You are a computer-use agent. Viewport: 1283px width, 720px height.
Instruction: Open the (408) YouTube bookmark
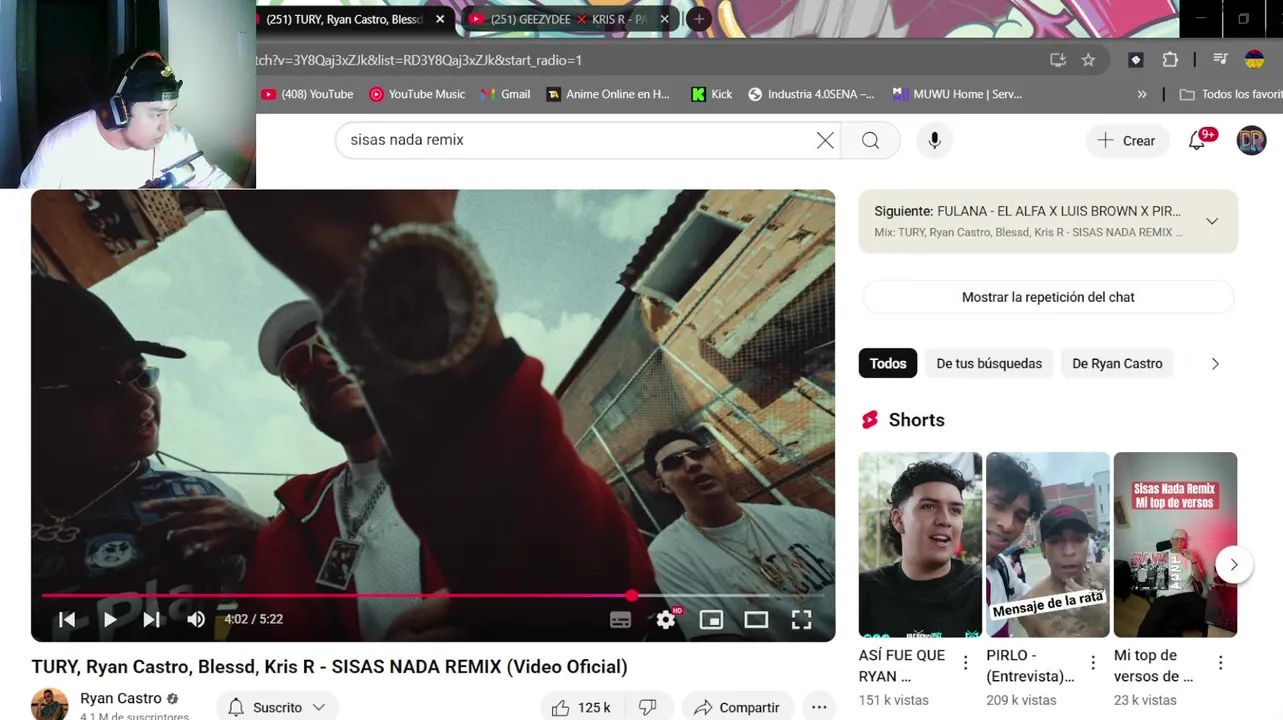(x=307, y=94)
